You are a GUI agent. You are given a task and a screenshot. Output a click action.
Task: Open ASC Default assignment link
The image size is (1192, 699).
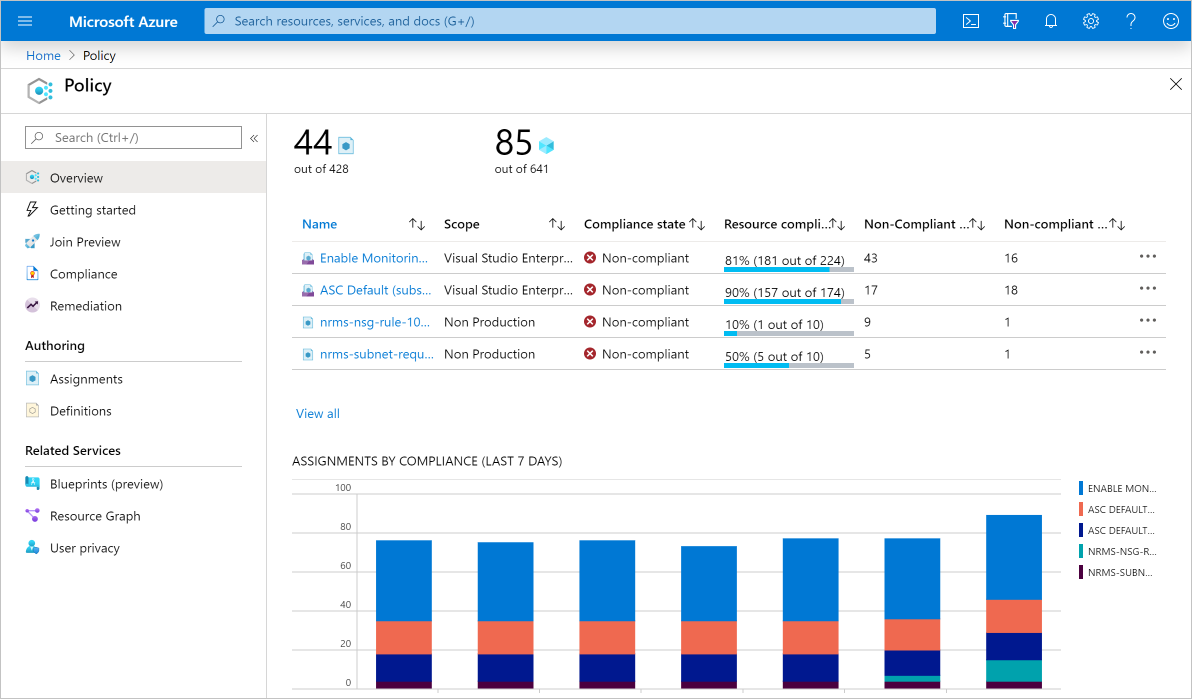coord(376,291)
